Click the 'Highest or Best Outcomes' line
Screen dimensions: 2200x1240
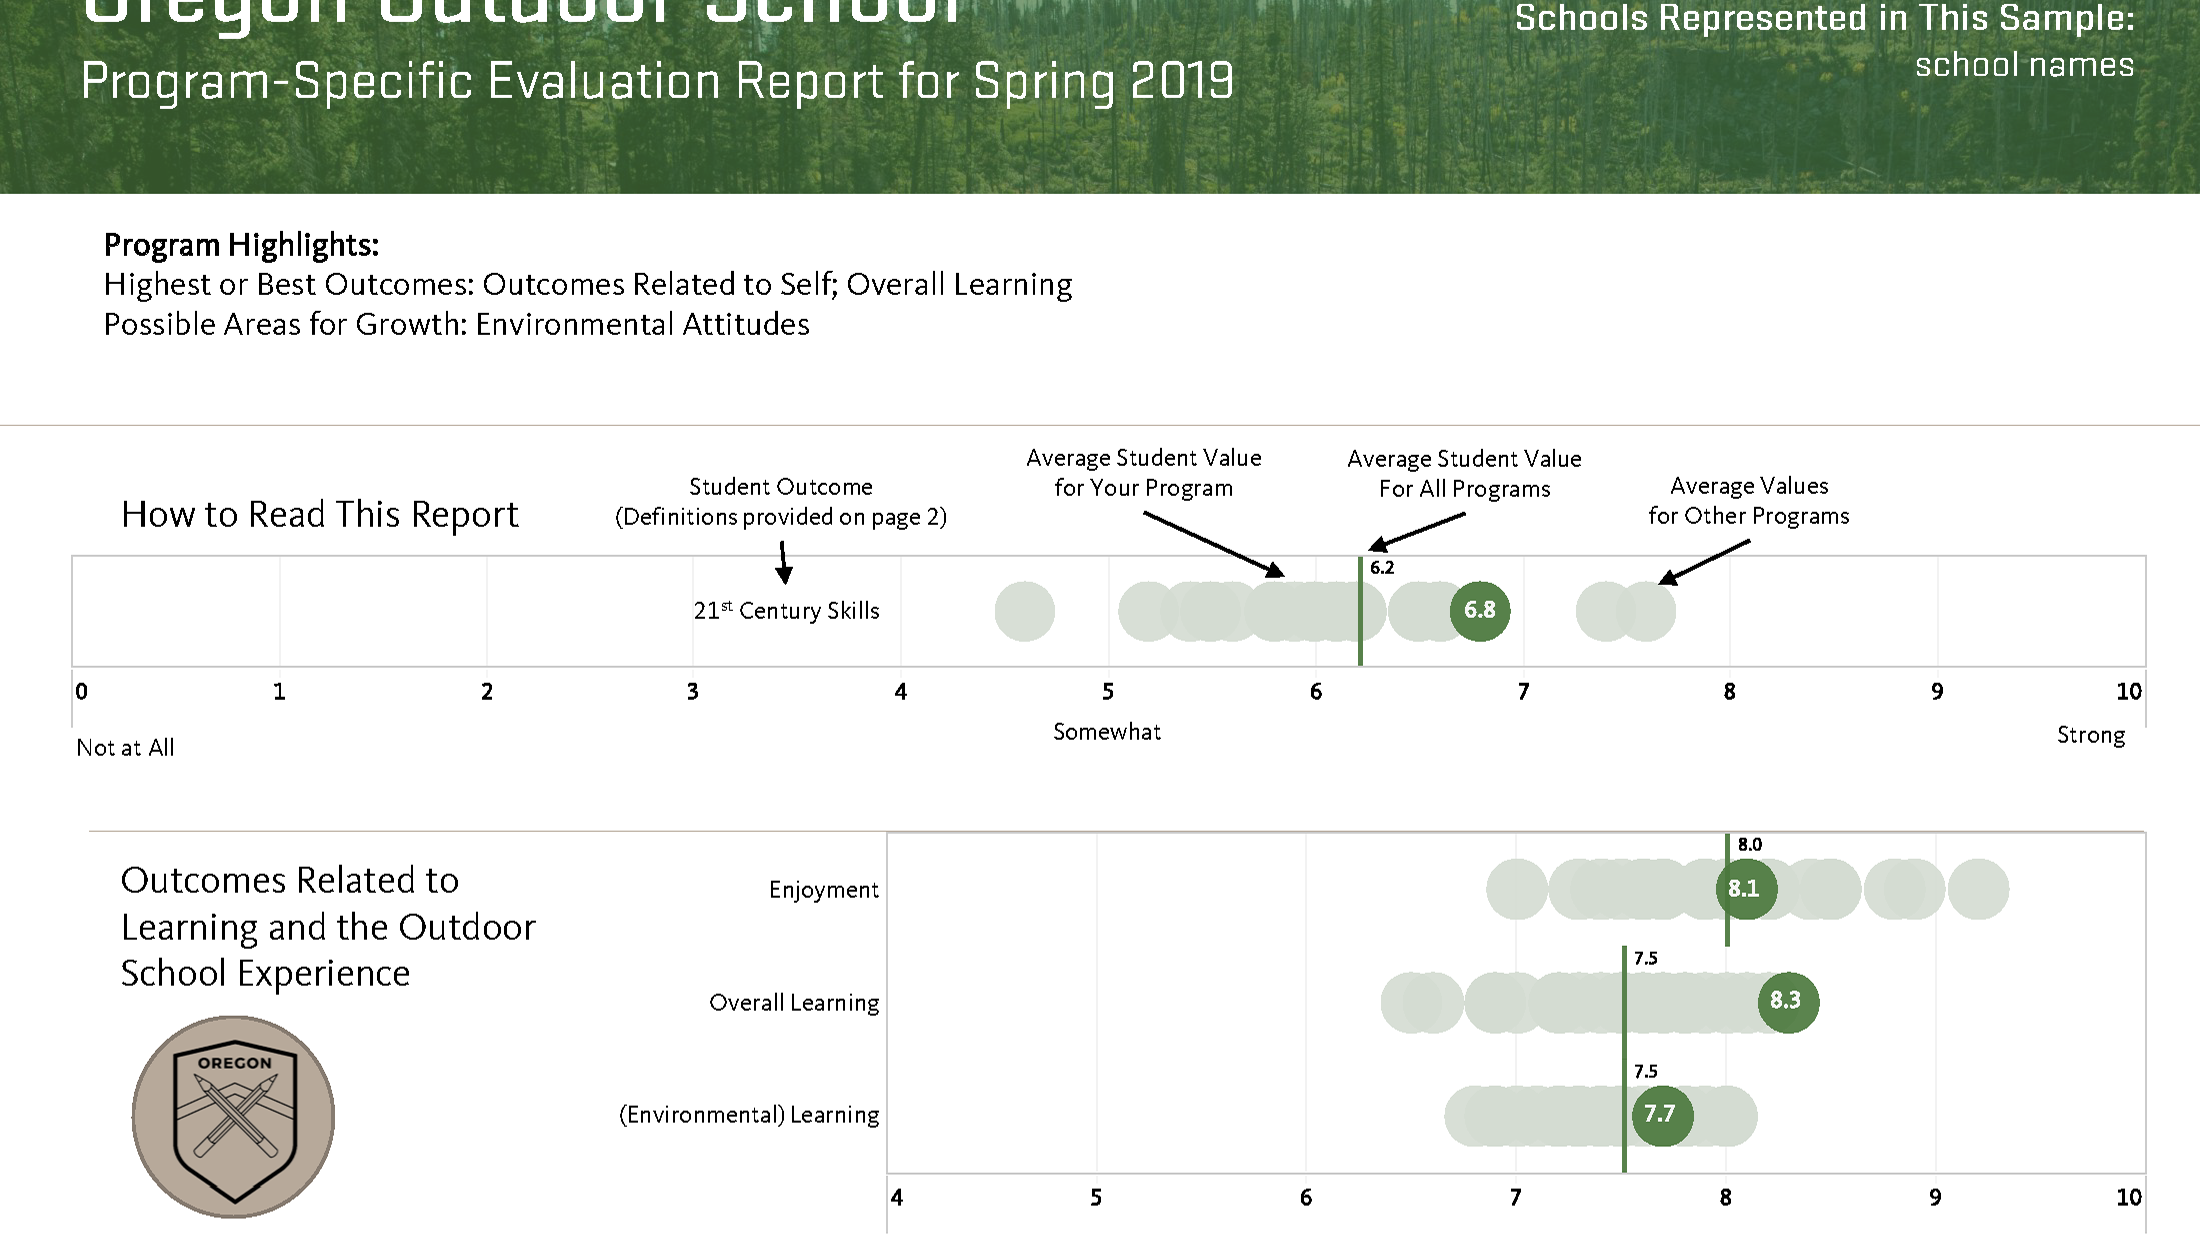(x=588, y=285)
